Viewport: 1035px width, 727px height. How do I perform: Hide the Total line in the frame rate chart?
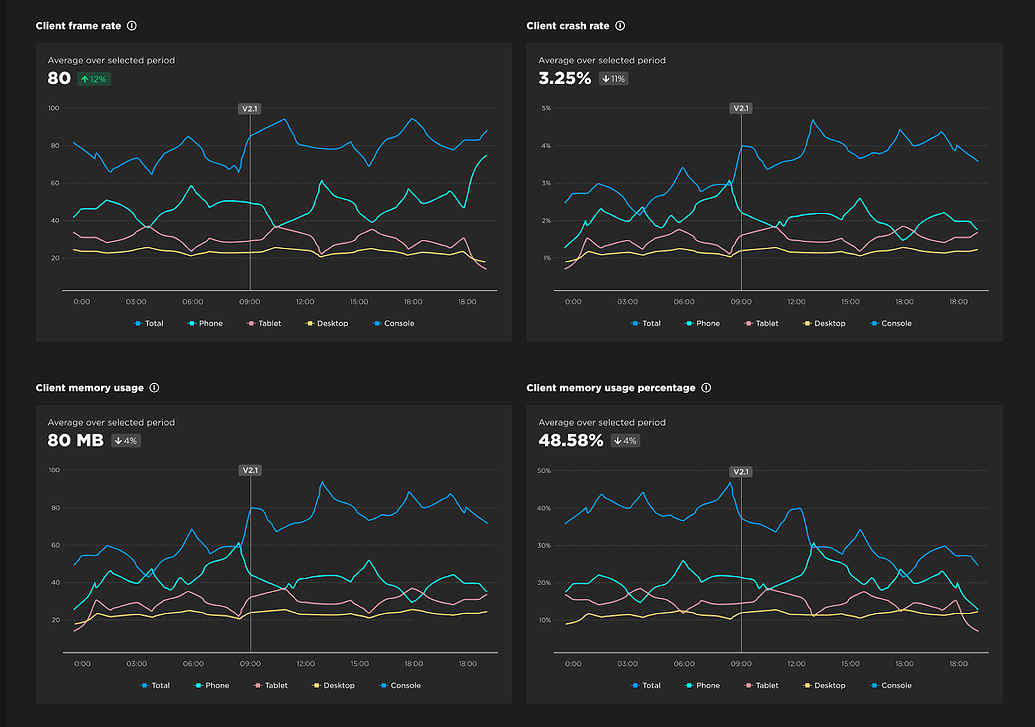point(149,323)
